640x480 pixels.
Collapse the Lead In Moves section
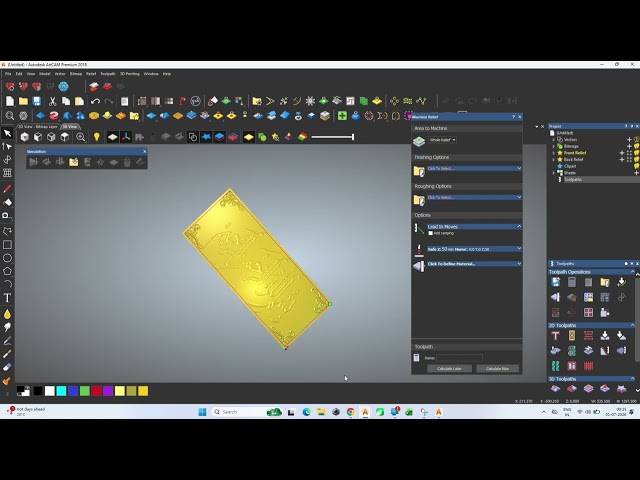(x=519, y=226)
